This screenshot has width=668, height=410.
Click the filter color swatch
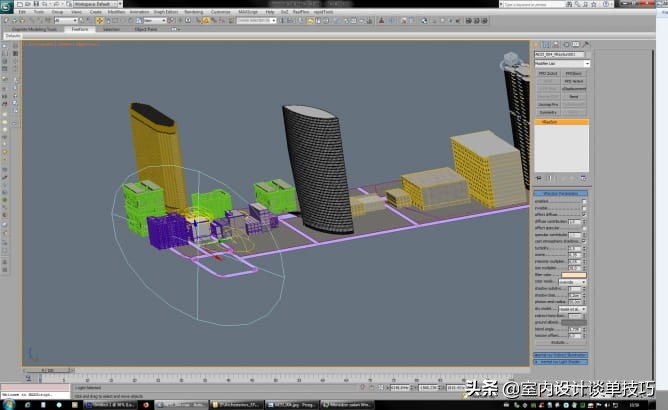click(x=576, y=275)
